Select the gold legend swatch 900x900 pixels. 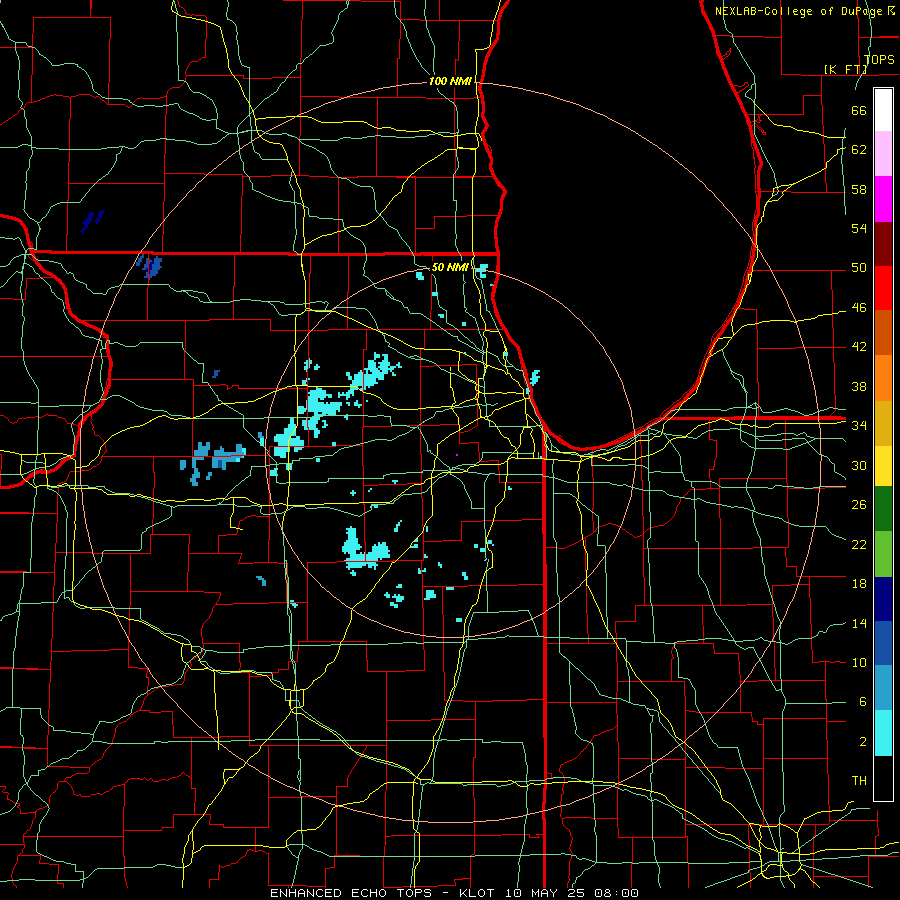pos(883,424)
